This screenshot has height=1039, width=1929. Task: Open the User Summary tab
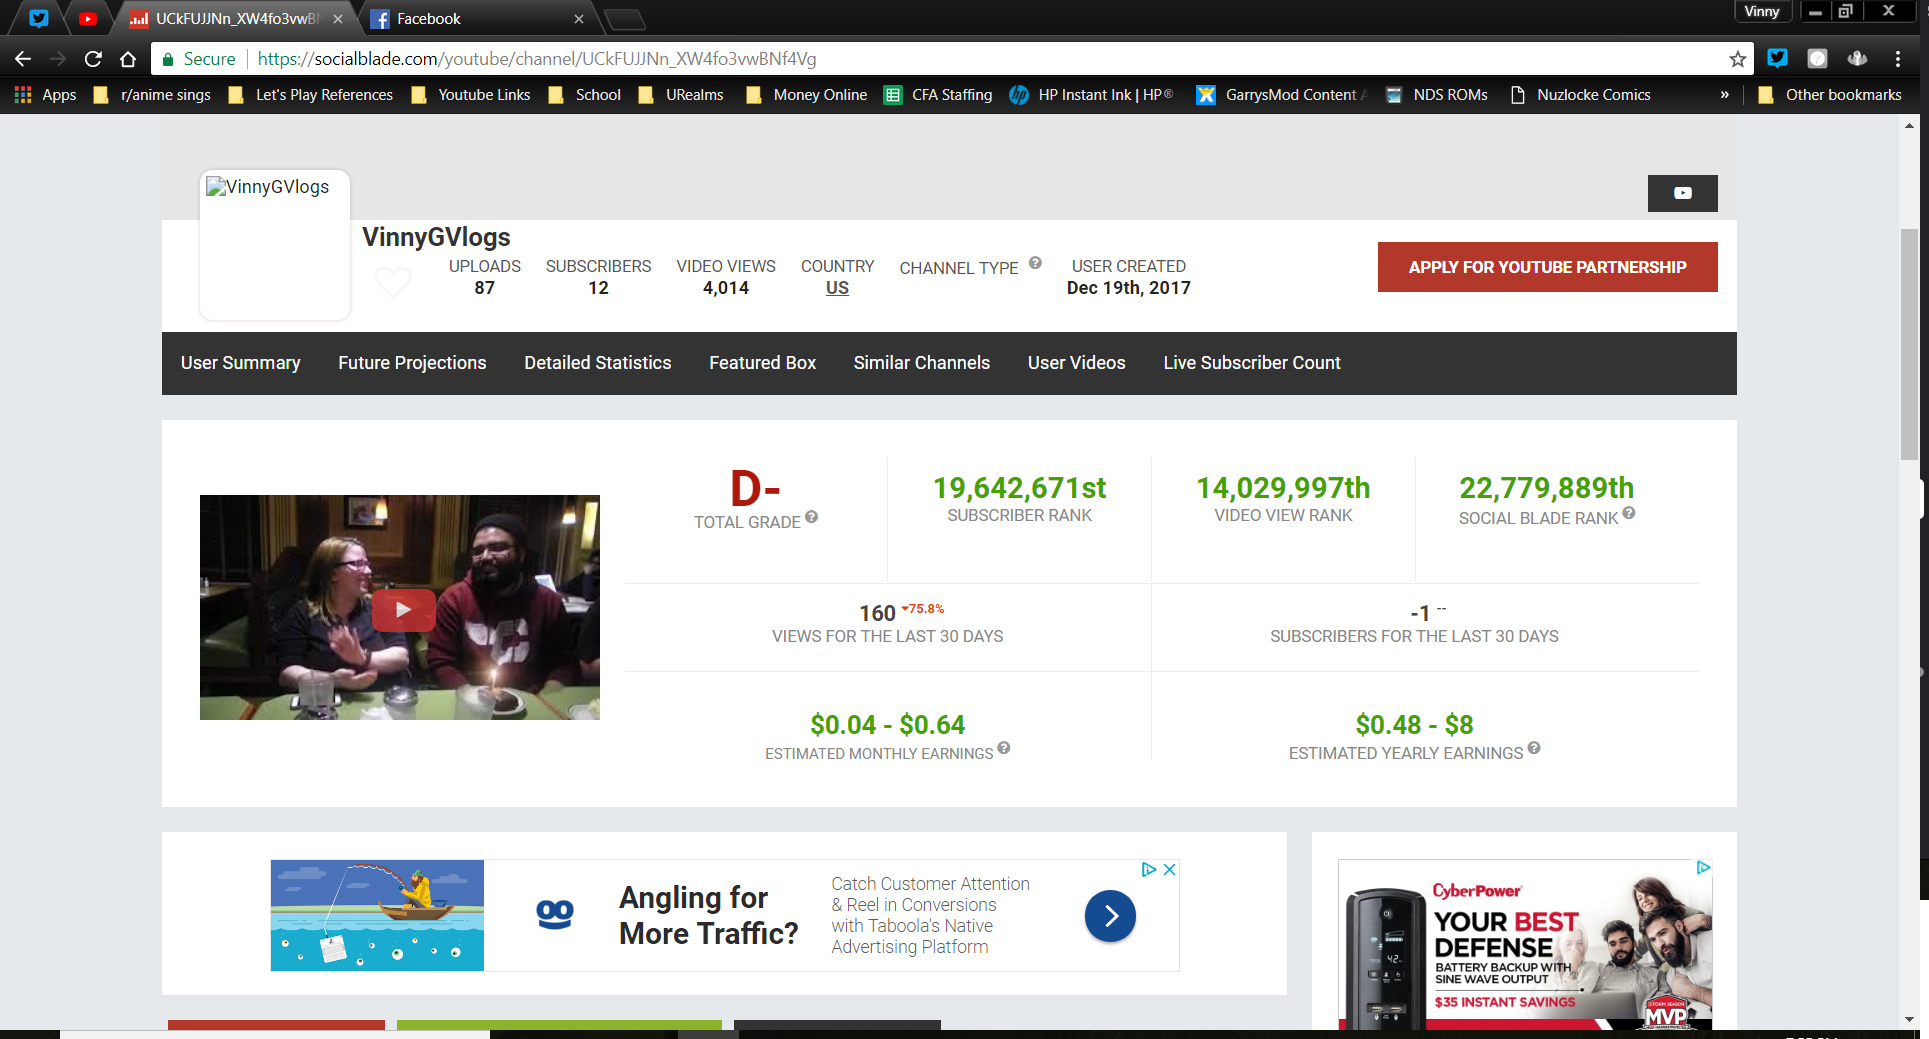click(241, 363)
